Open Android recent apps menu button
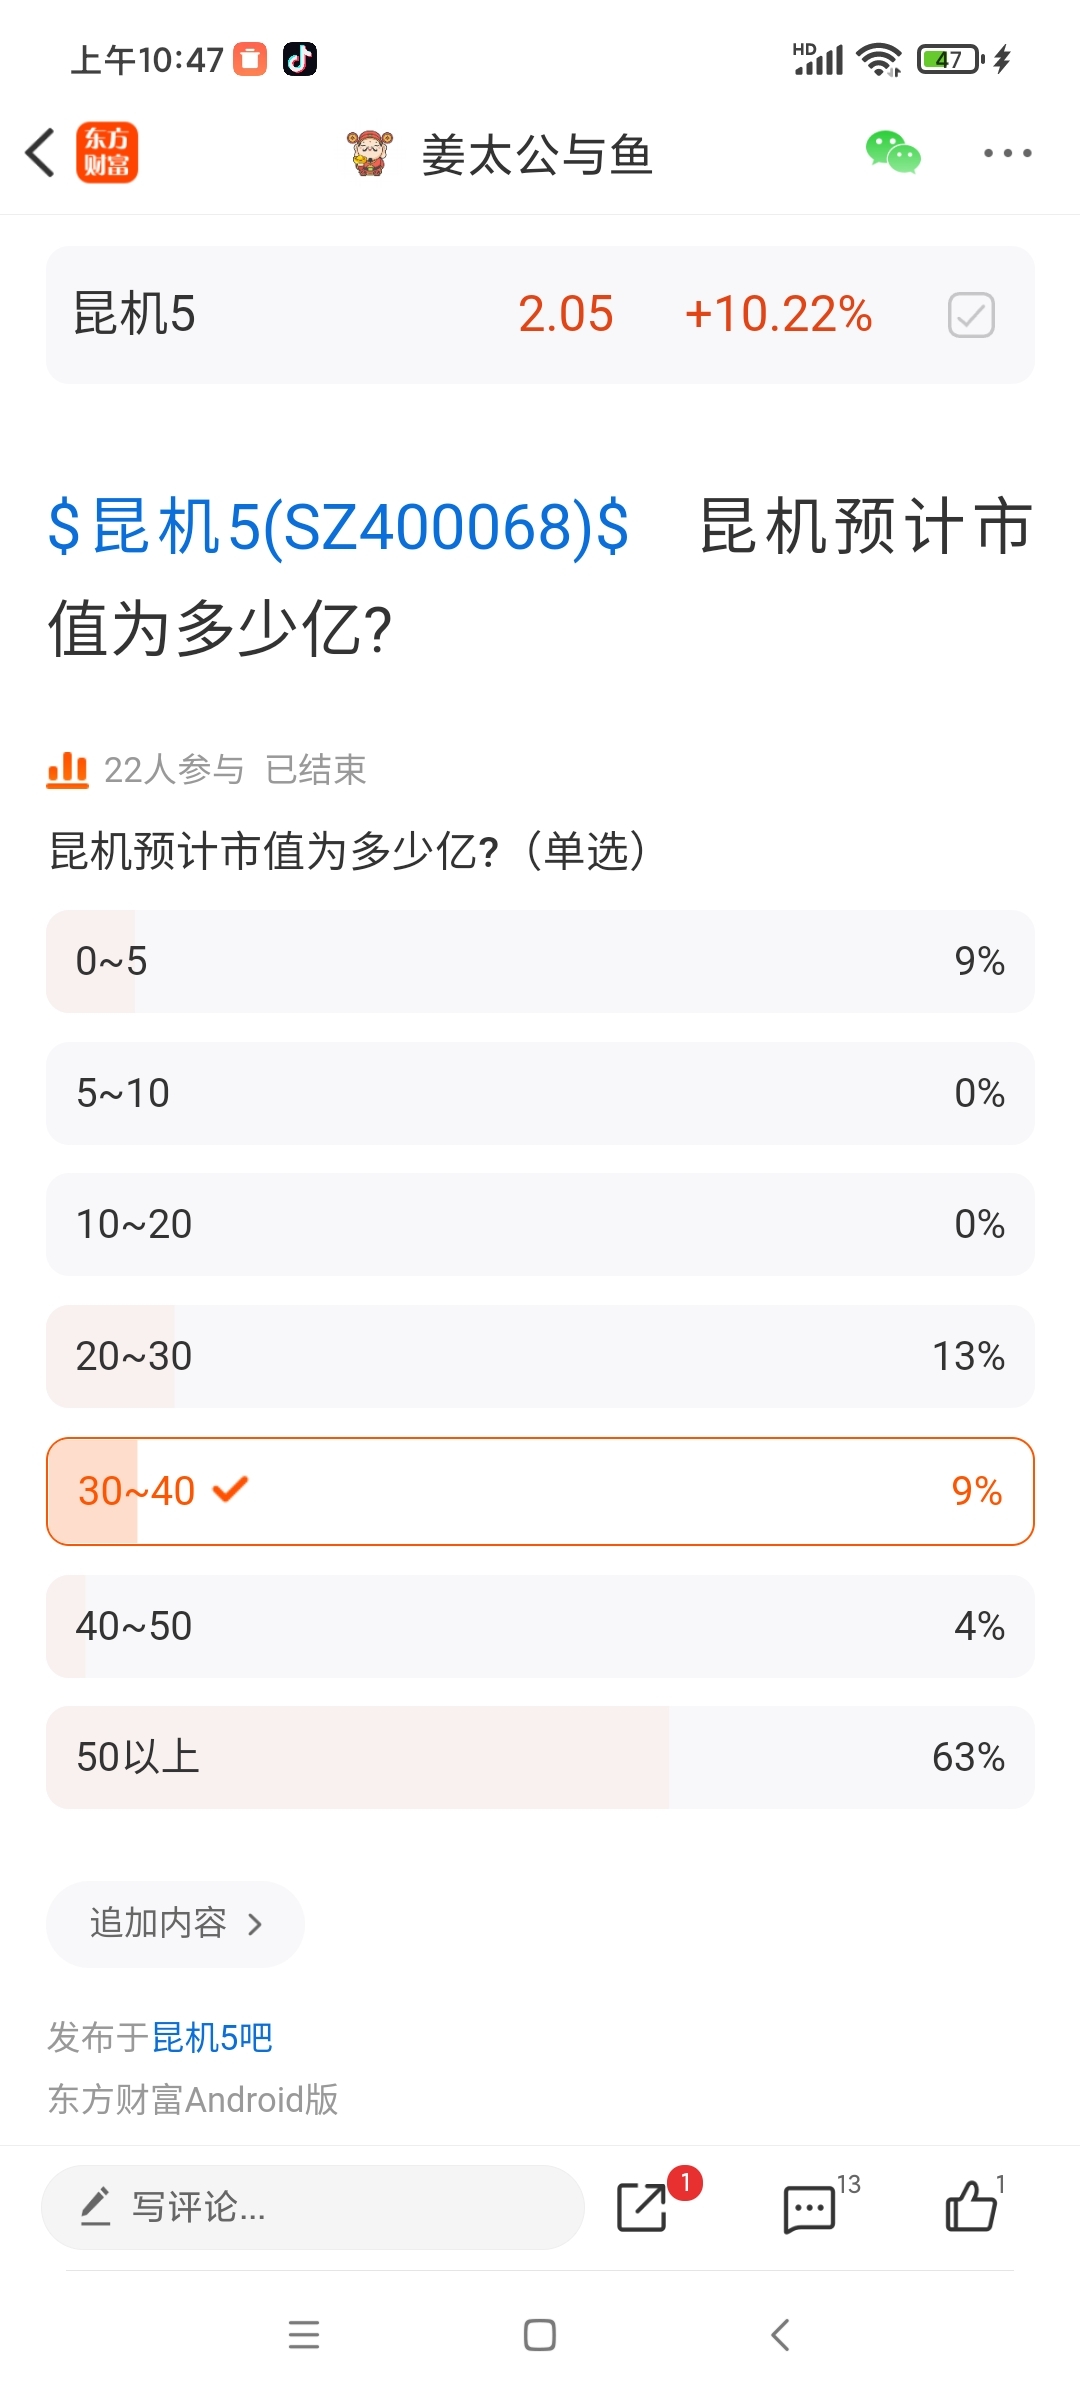 pyautogui.click(x=304, y=2335)
